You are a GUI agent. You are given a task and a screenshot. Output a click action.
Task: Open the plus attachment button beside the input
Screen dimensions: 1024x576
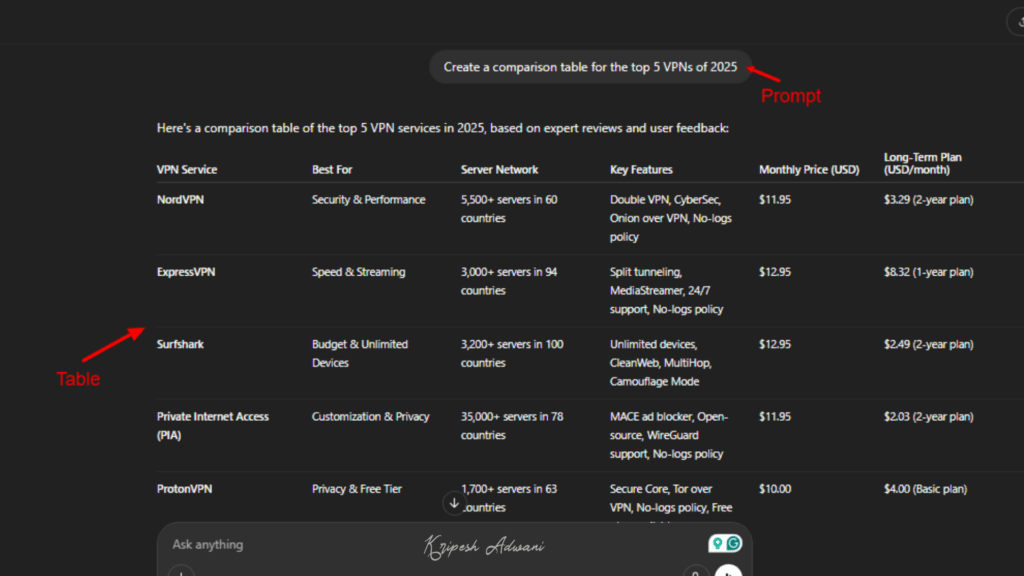click(x=181, y=574)
